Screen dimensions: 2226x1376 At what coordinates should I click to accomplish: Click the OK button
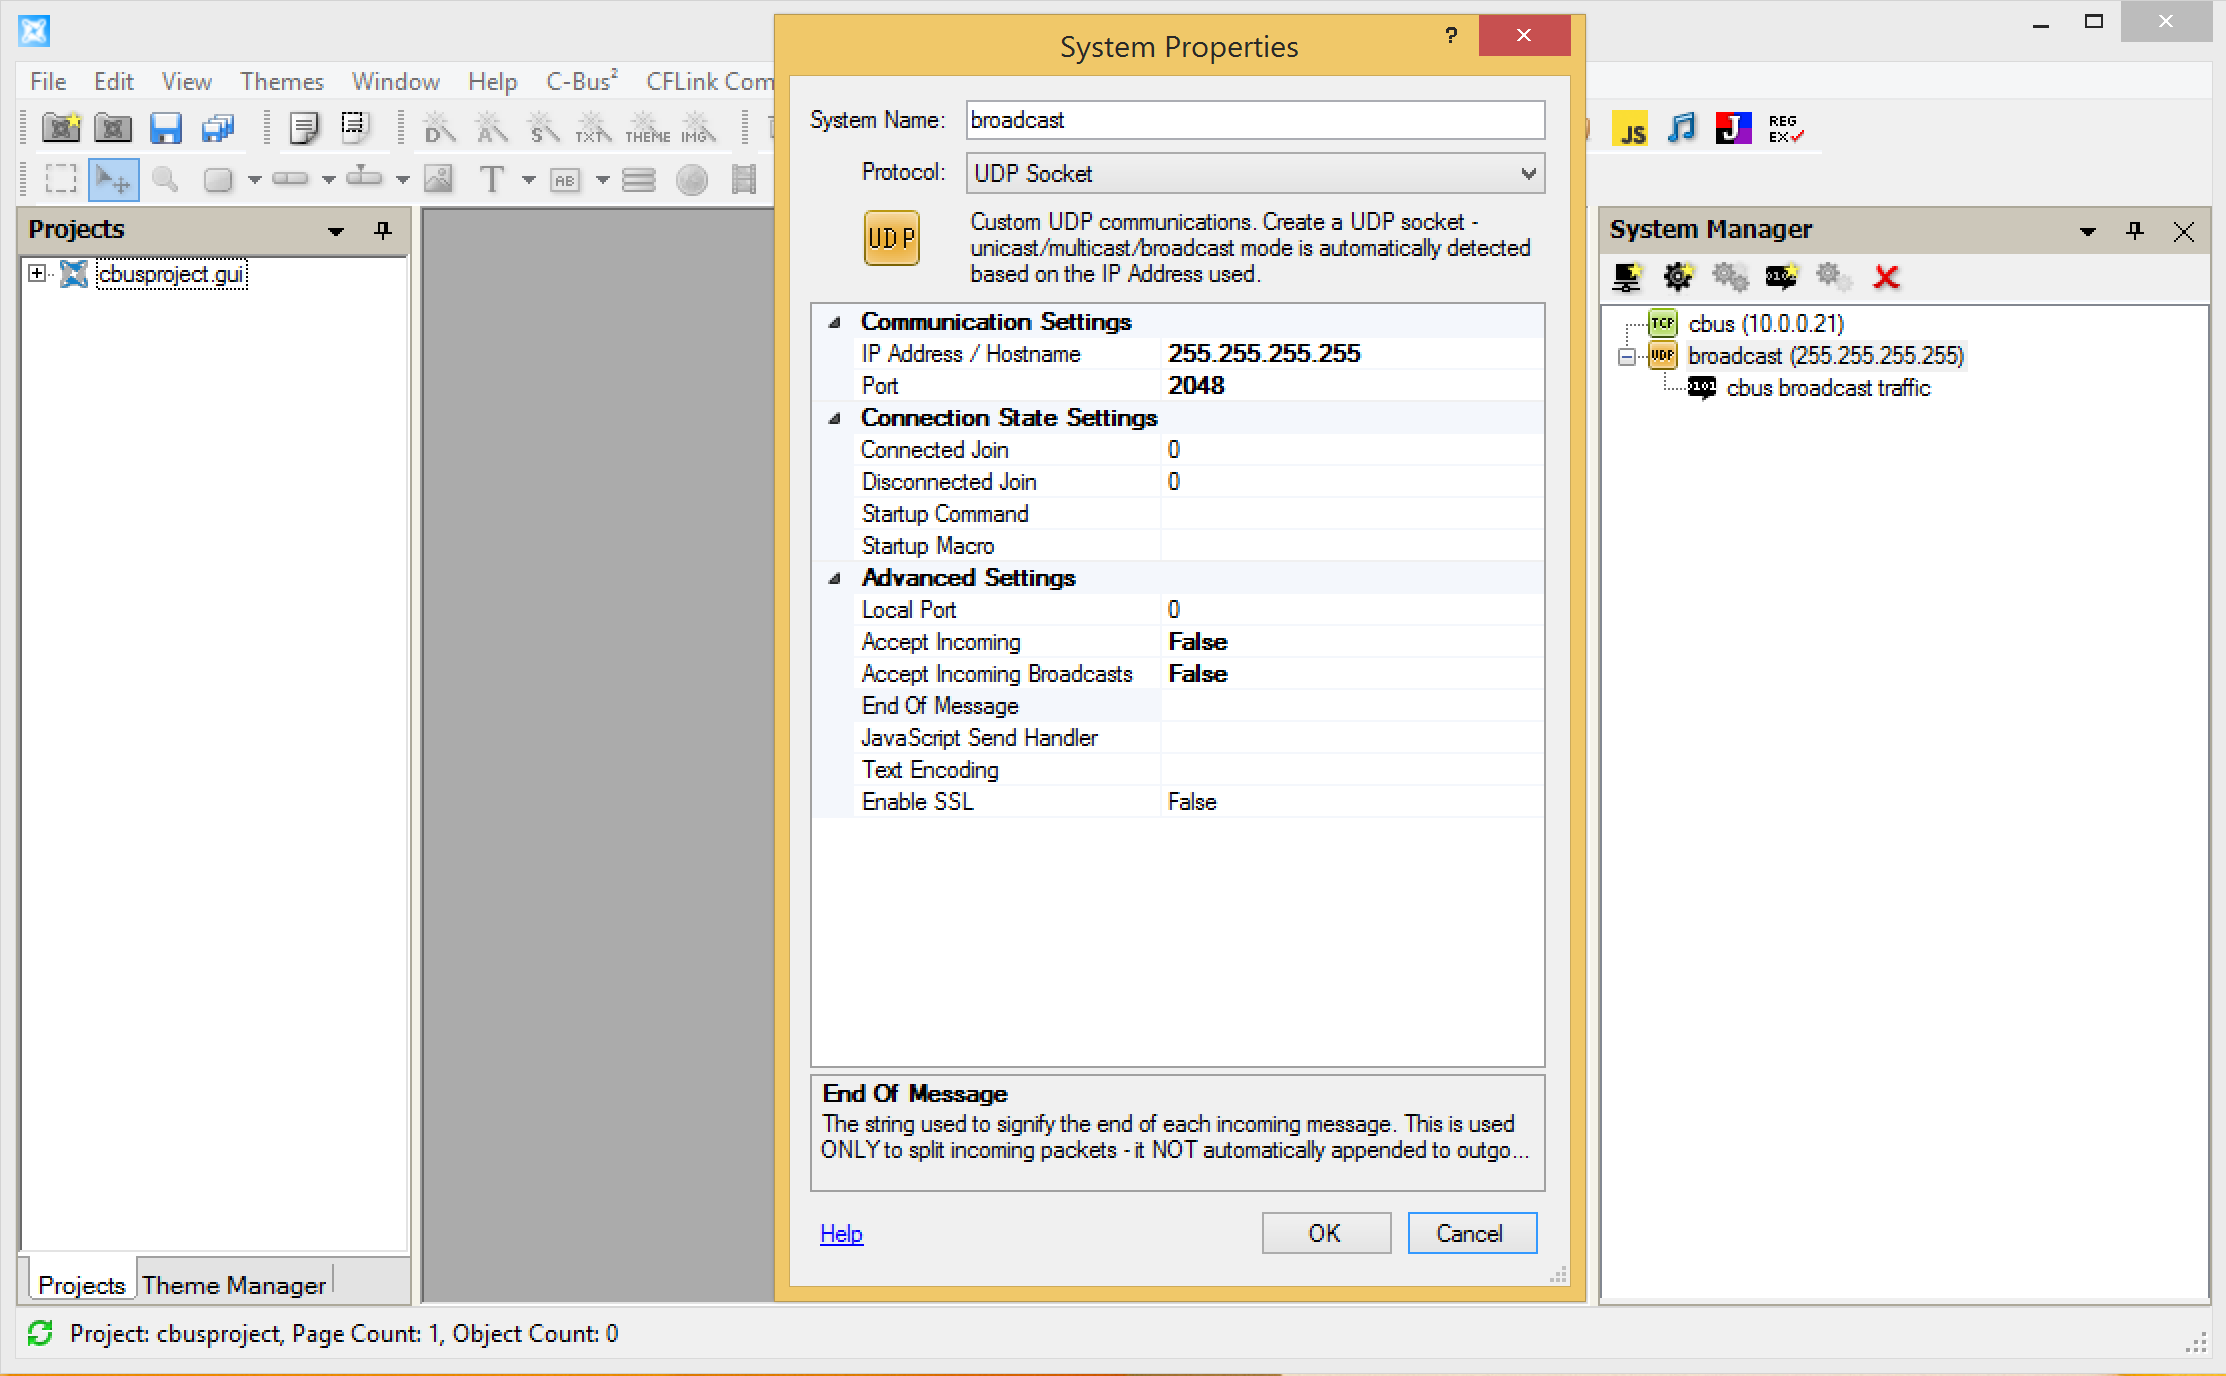1325,1233
